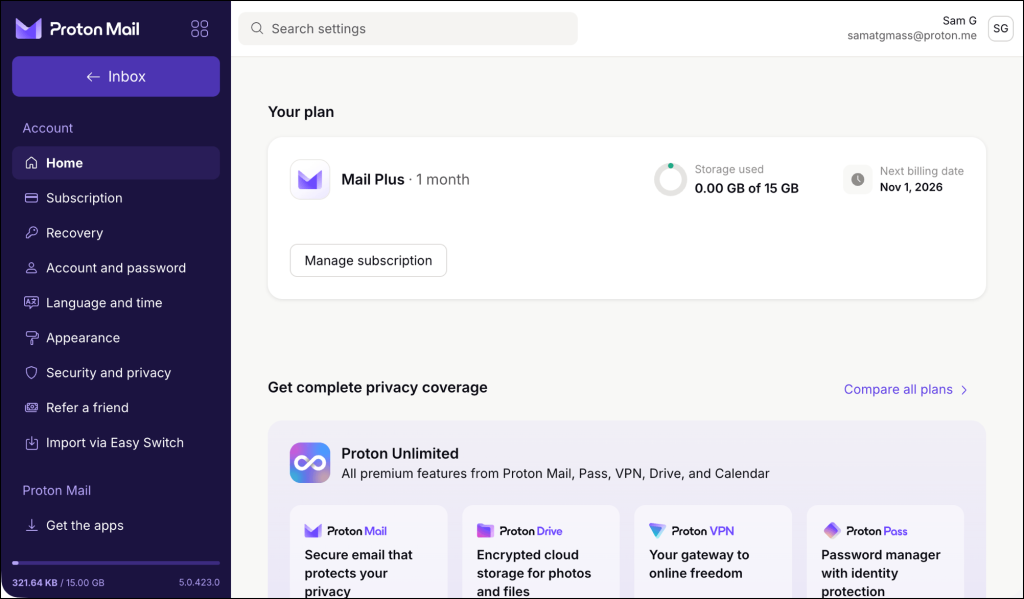Image resolution: width=1024 pixels, height=599 pixels.
Task: Click the clock icon beside Next billing date
Action: [x=857, y=180]
